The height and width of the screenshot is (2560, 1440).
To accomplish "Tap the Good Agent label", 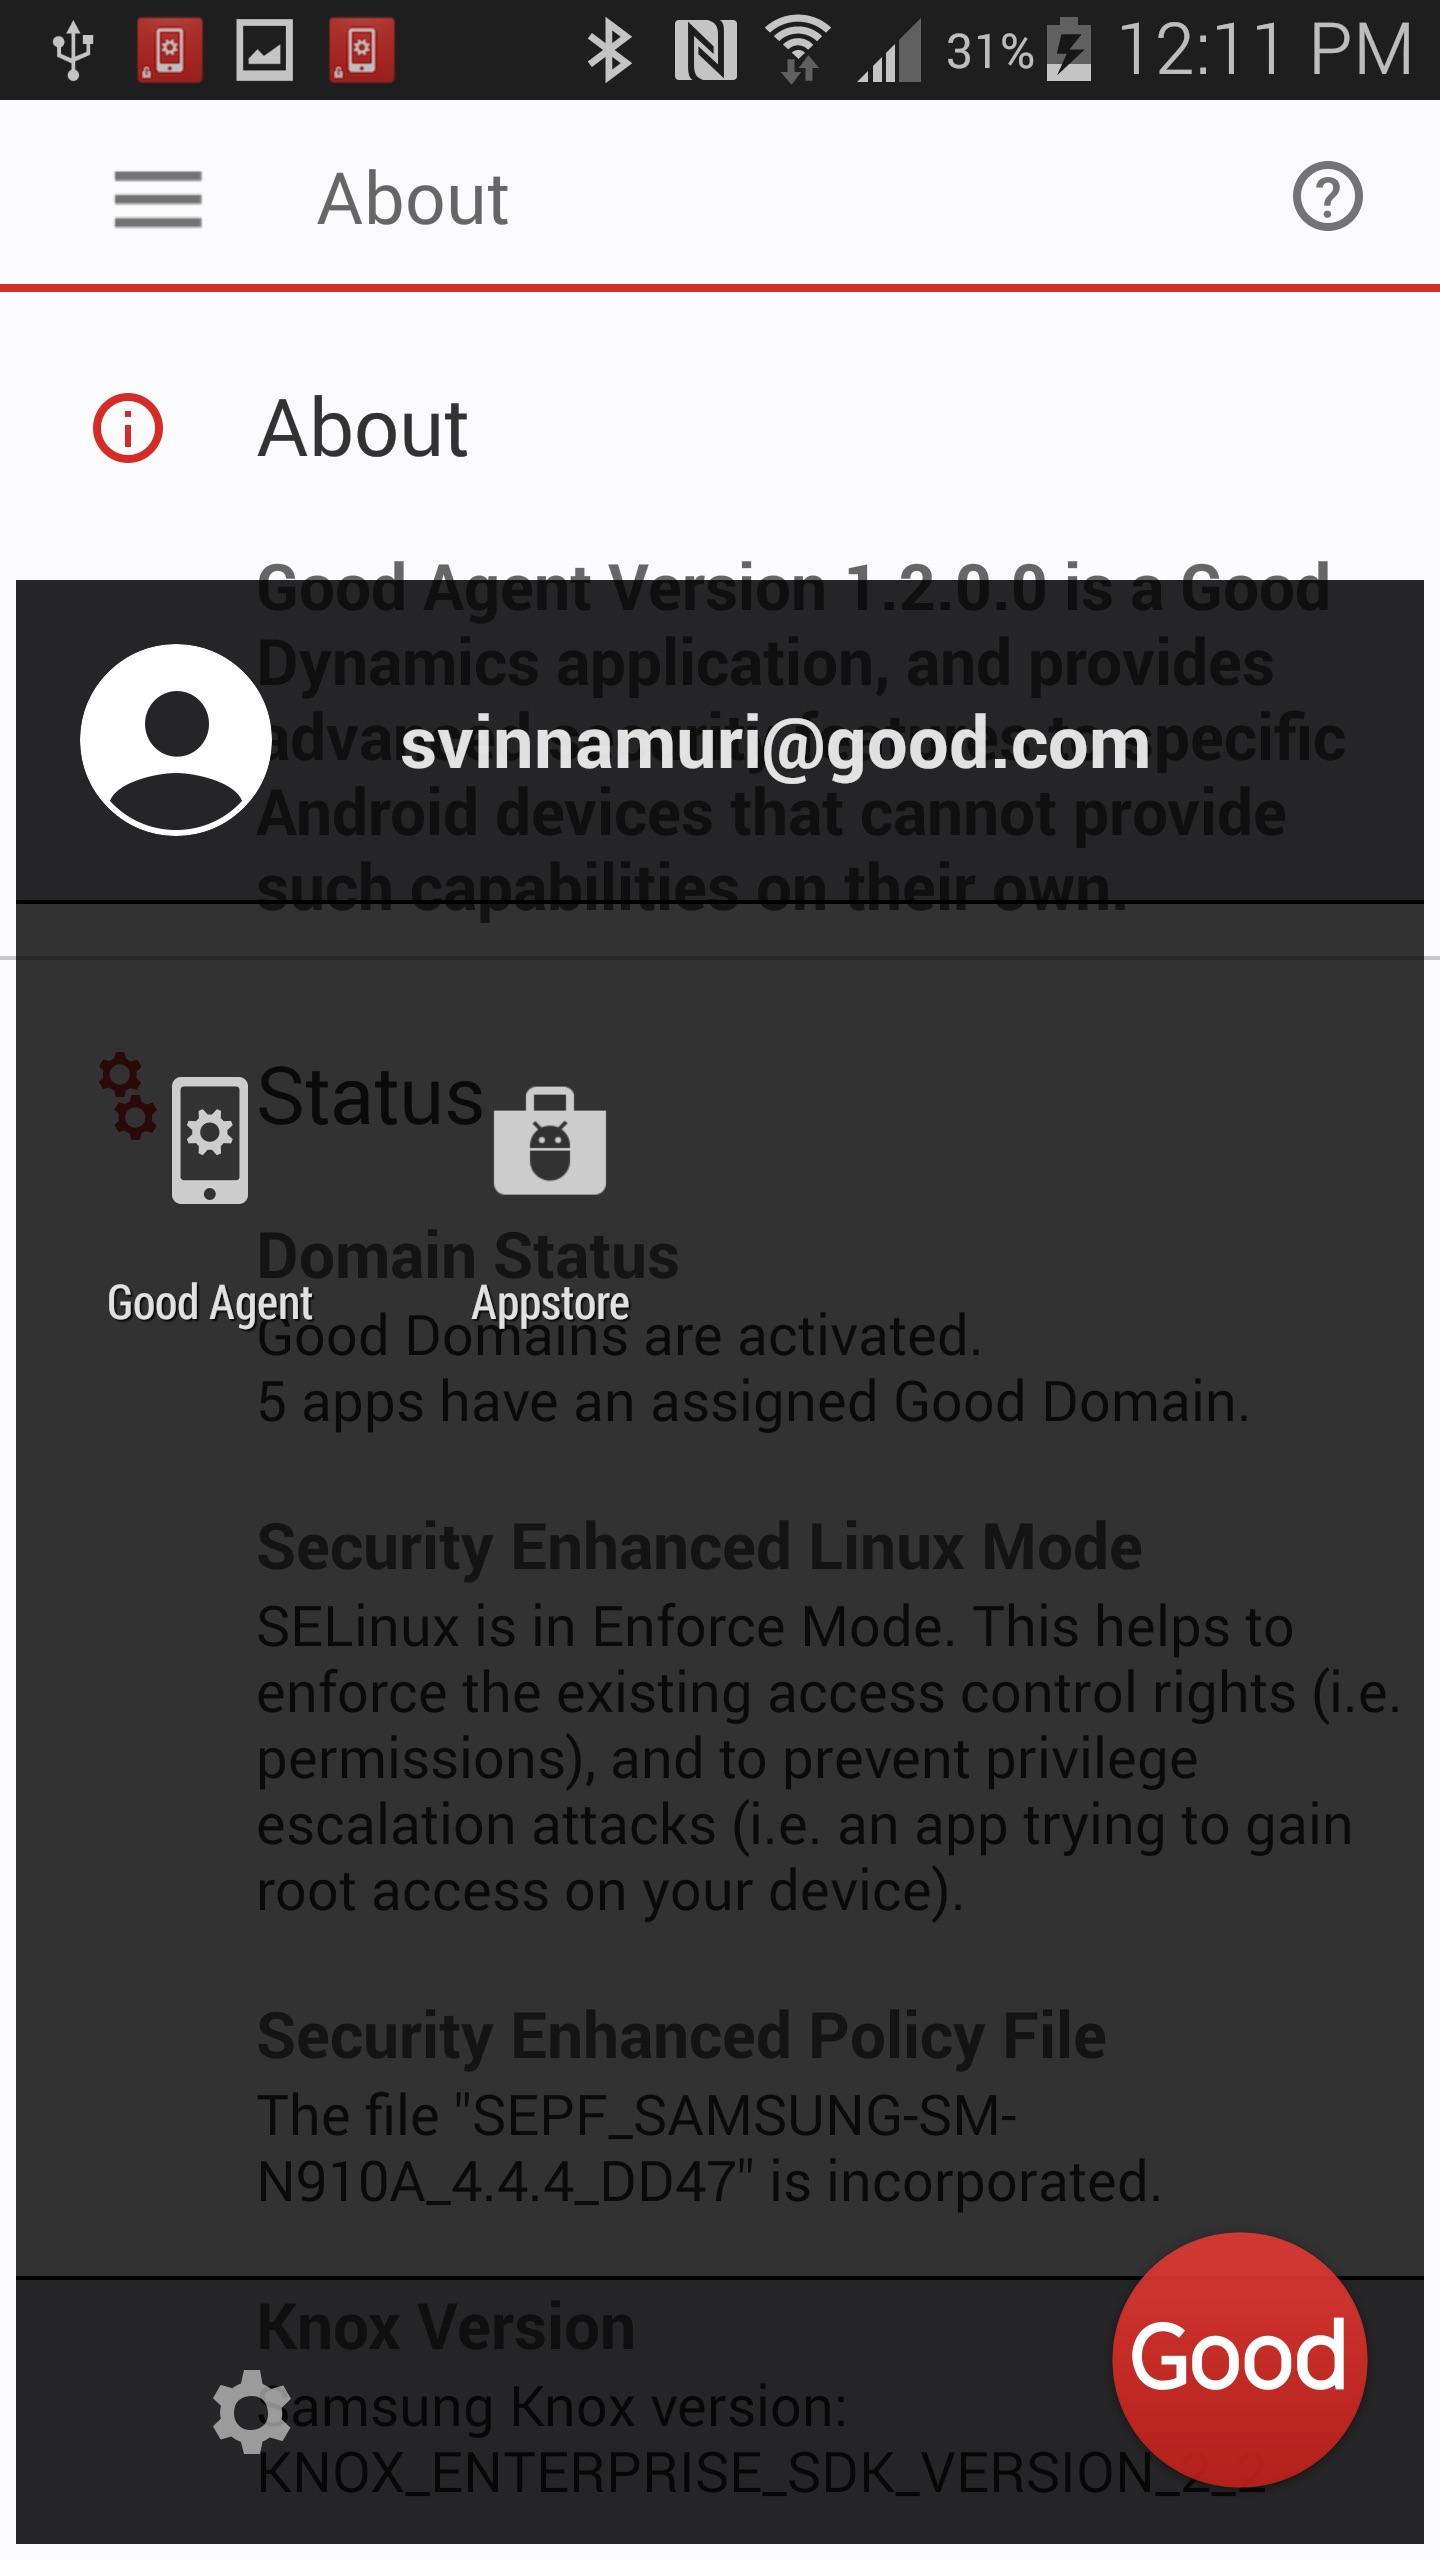I will pyautogui.click(x=210, y=1303).
